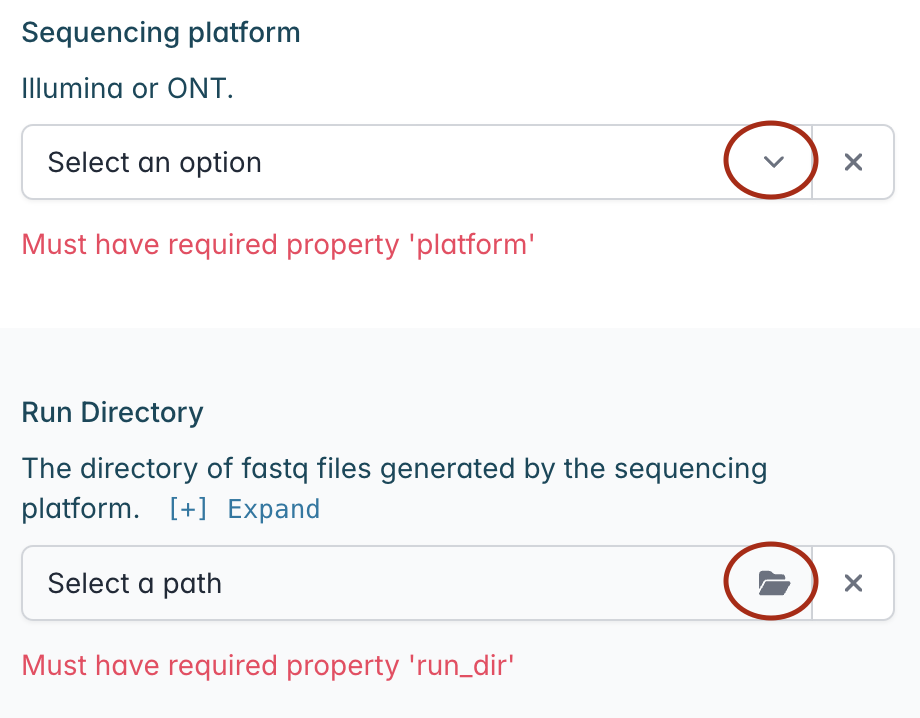
Task: Click the Sequencing platform heading
Action: pyautogui.click(x=161, y=32)
